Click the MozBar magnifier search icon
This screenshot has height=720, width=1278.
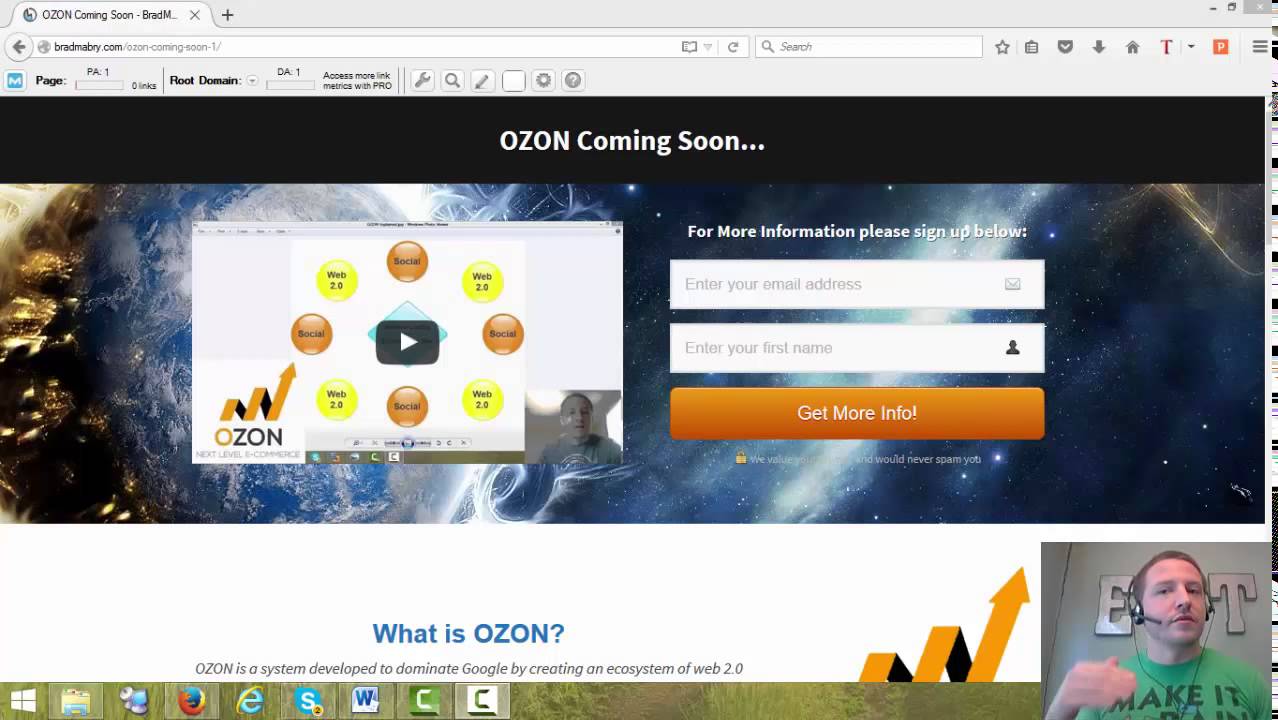(x=452, y=81)
